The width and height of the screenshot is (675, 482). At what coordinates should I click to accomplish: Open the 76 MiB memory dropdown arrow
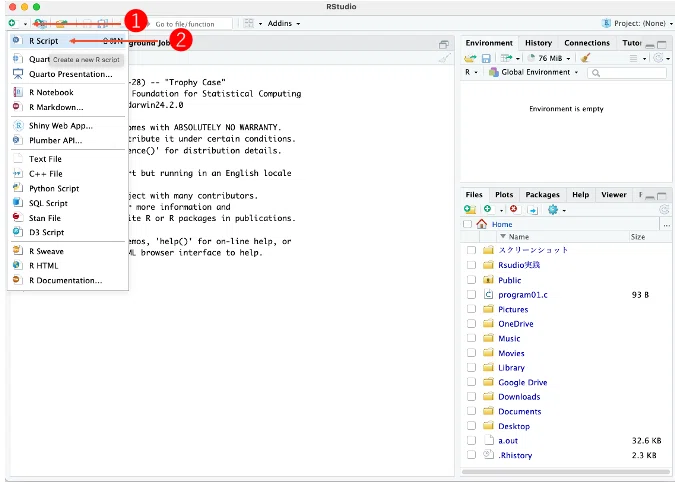click(x=568, y=59)
